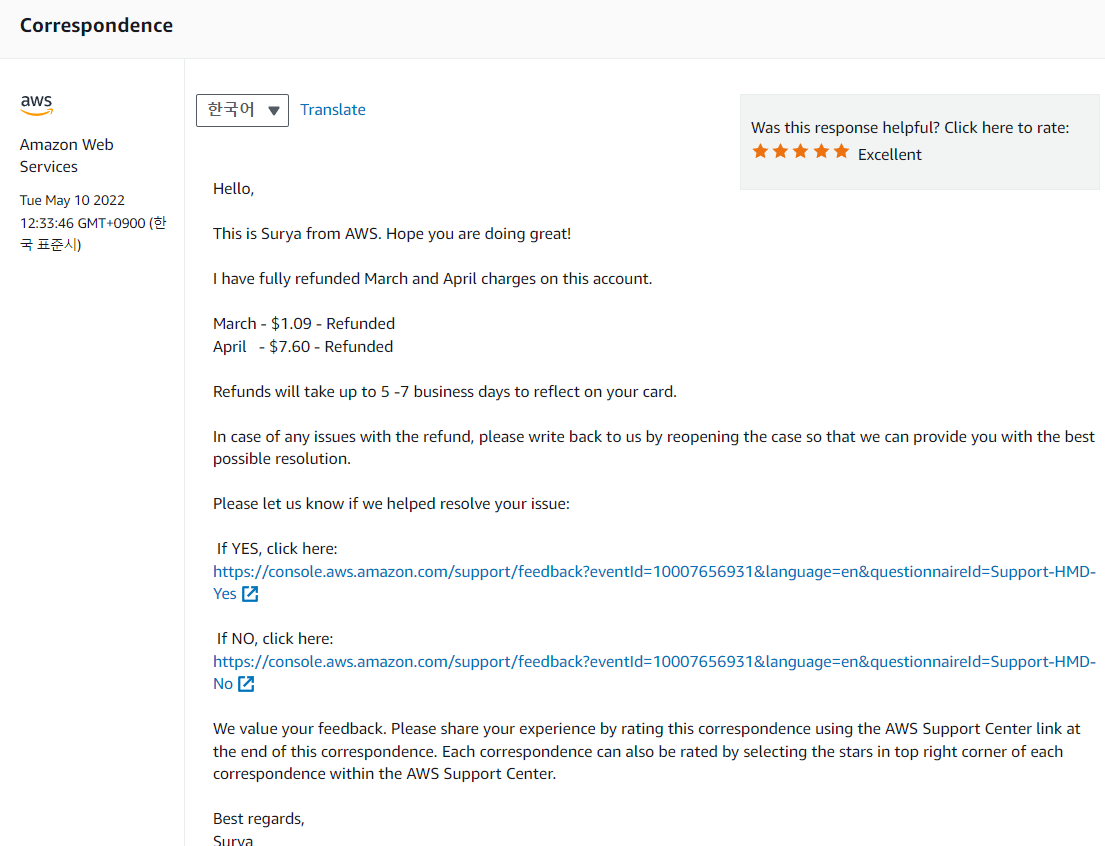The width and height of the screenshot is (1105, 846).
Task: Rate response with fourth star
Action: coord(821,152)
